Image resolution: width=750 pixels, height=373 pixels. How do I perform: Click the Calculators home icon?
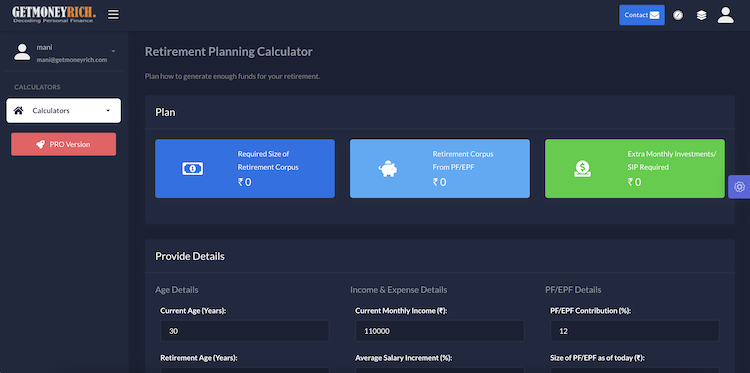click(x=19, y=110)
